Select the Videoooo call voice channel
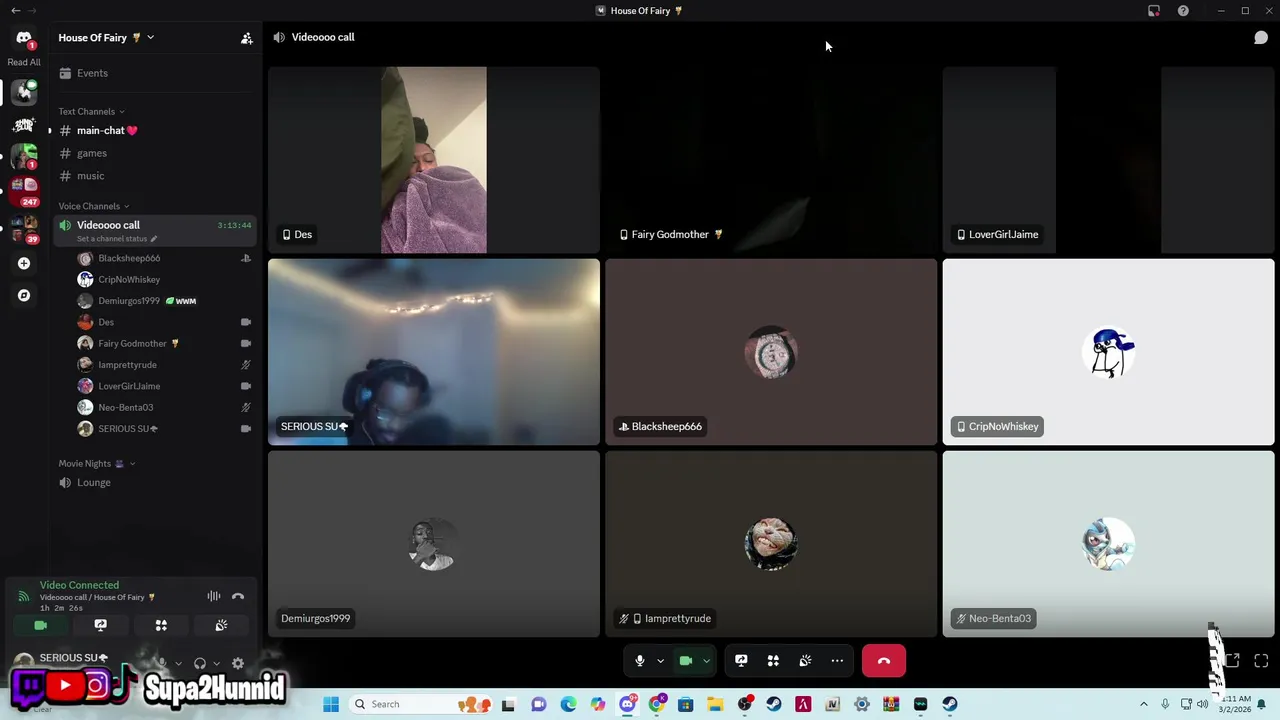Screen dimensions: 1280x720 point(155,230)
